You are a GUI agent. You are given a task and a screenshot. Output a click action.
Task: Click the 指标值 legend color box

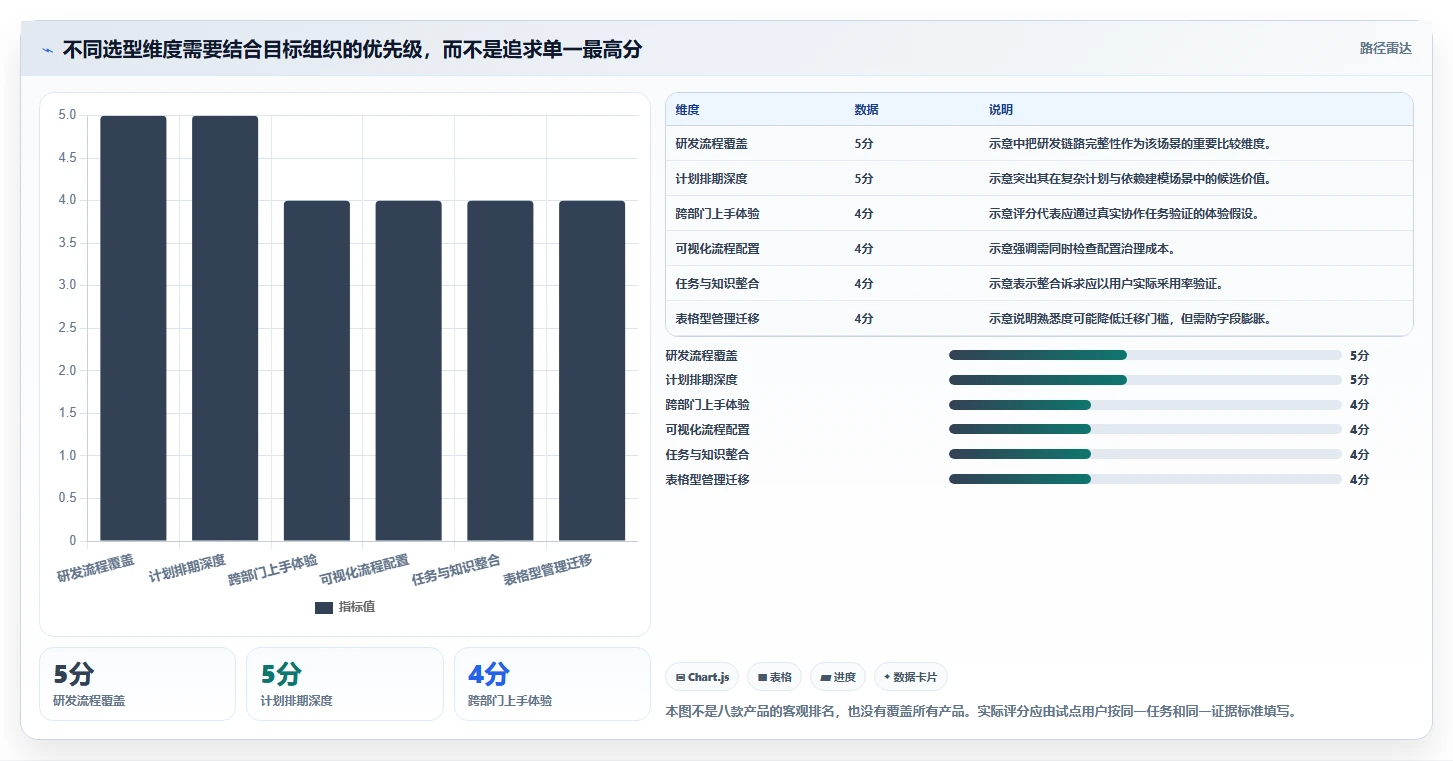point(324,607)
